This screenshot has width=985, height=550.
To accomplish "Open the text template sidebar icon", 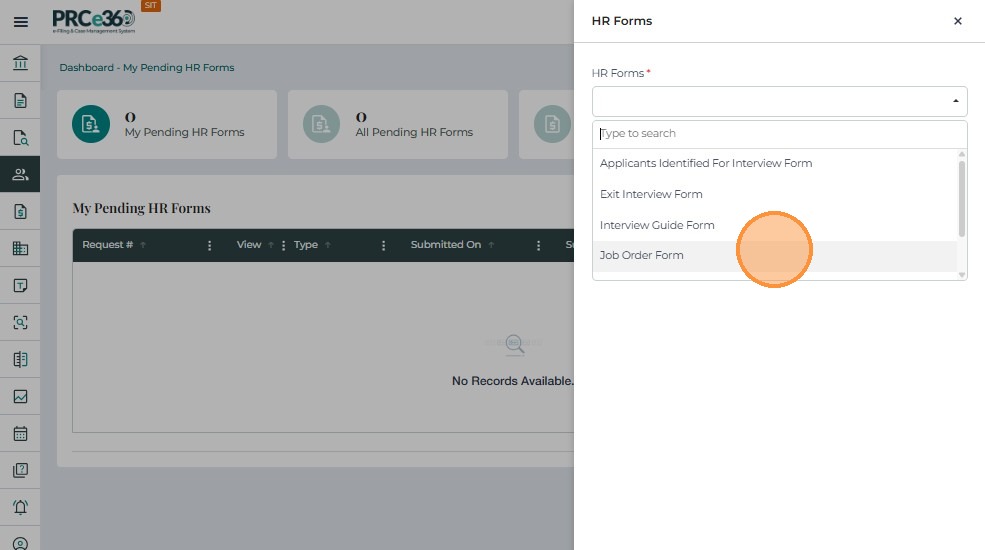I will click(x=20, y=286).
